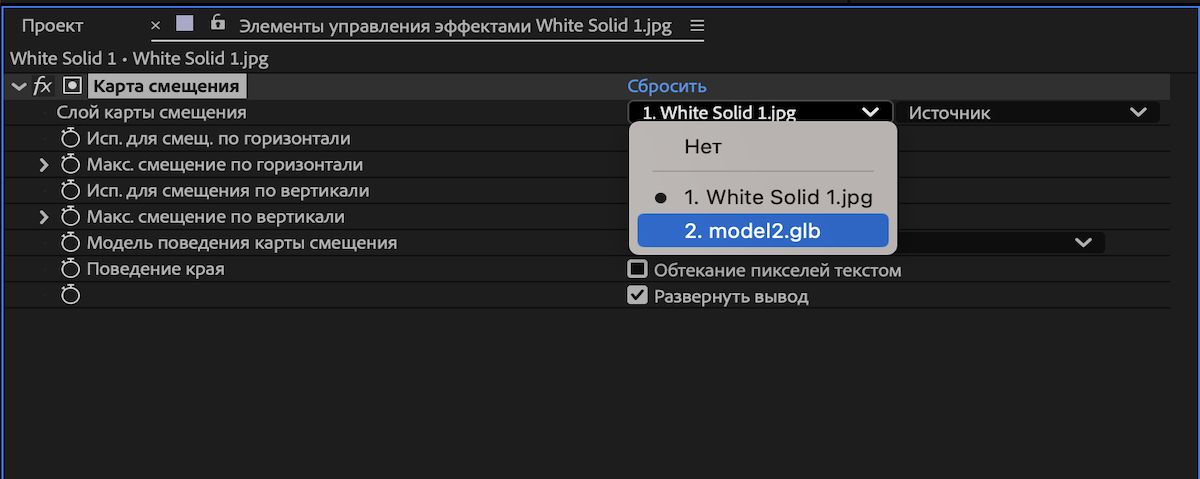Click stopwatch for Макс. смещение по вертикали

click(70, 217)
